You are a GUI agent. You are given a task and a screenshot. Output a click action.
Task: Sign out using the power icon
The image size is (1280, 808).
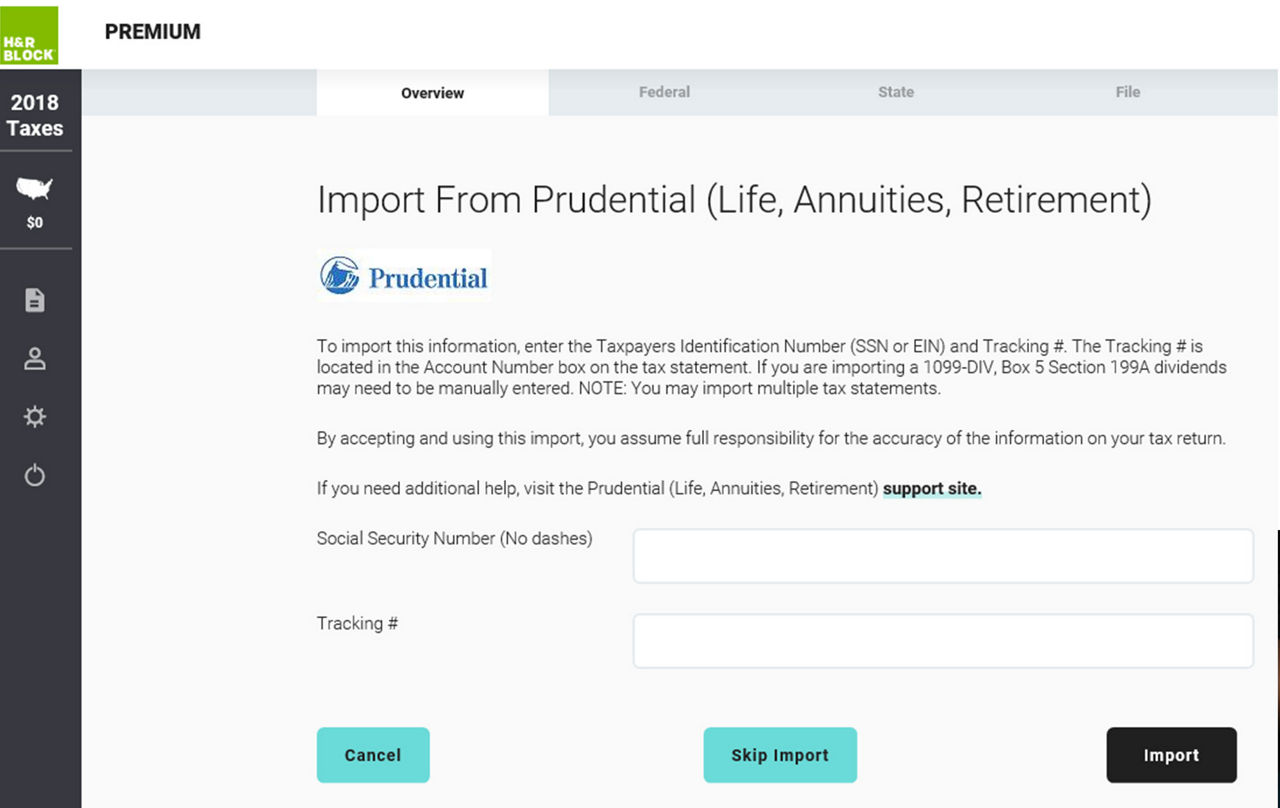[x=36, y=475]
